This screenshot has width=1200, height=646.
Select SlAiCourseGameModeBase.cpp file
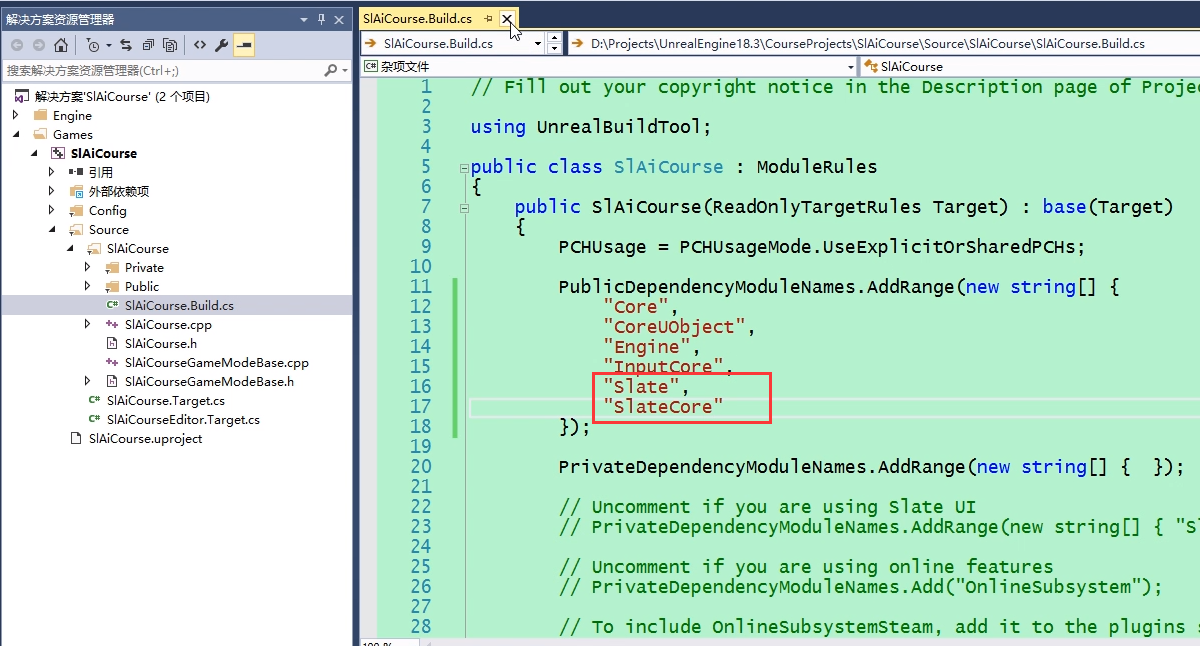217,362
